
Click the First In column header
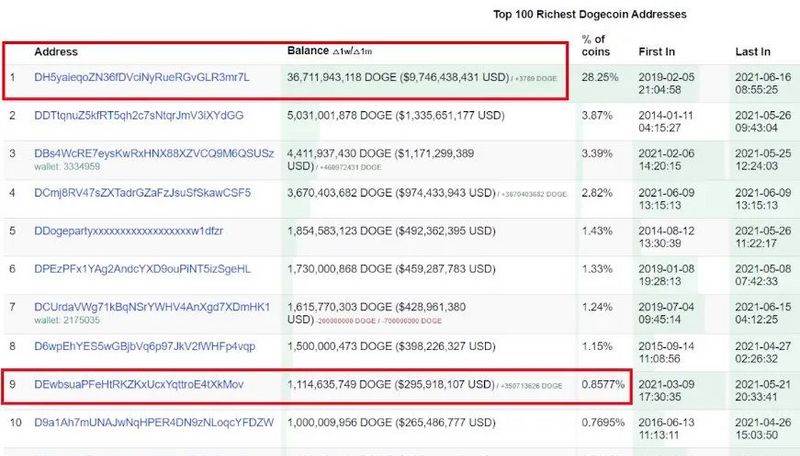[x=657, y=52]
